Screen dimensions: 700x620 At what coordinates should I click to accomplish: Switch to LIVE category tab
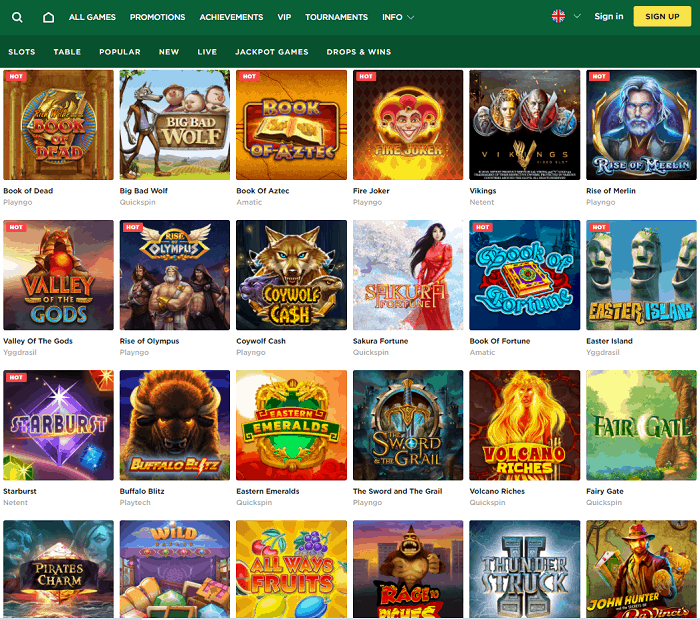coord(207,52)
